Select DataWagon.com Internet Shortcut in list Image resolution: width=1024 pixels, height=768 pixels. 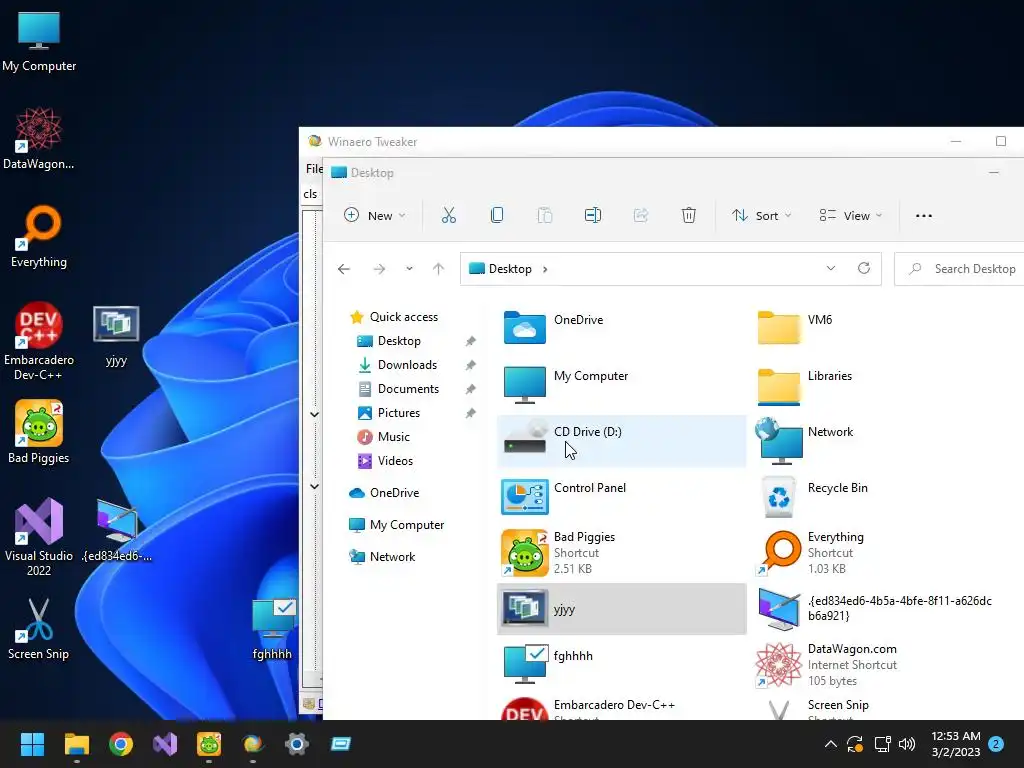[875, 664]
